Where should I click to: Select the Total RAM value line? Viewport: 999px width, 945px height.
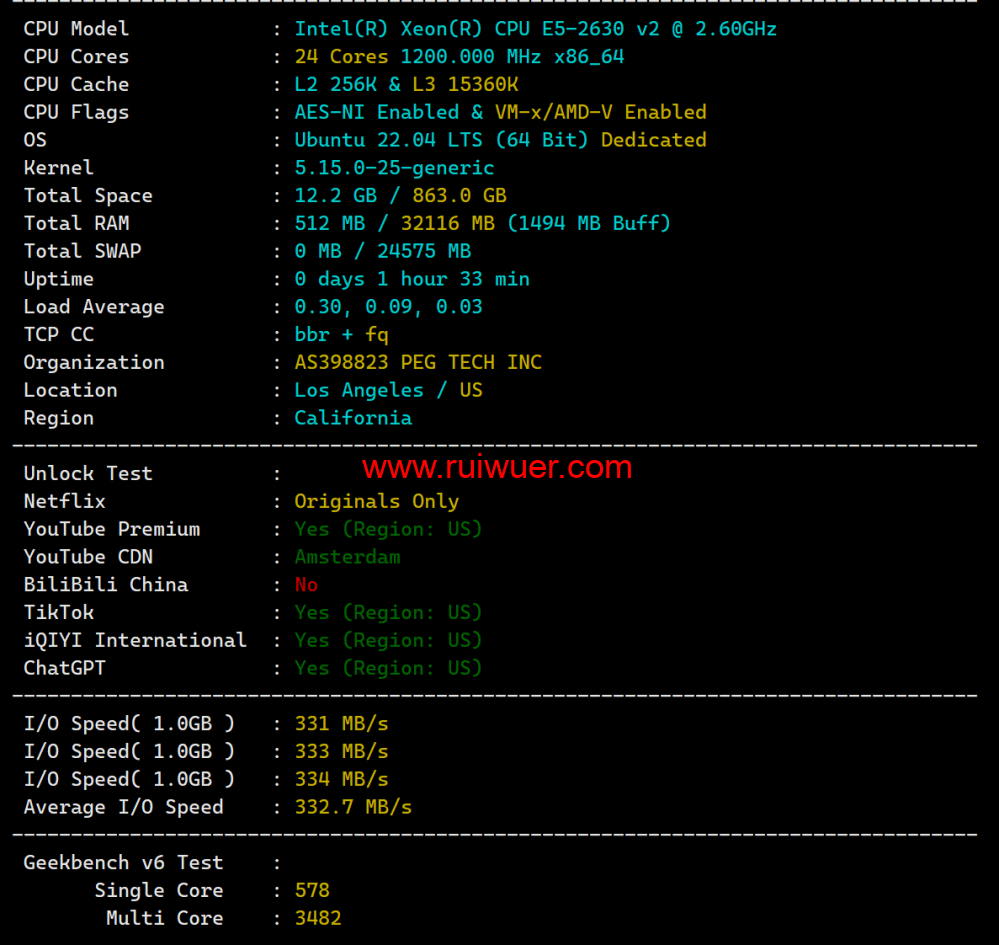coord(482,224)
